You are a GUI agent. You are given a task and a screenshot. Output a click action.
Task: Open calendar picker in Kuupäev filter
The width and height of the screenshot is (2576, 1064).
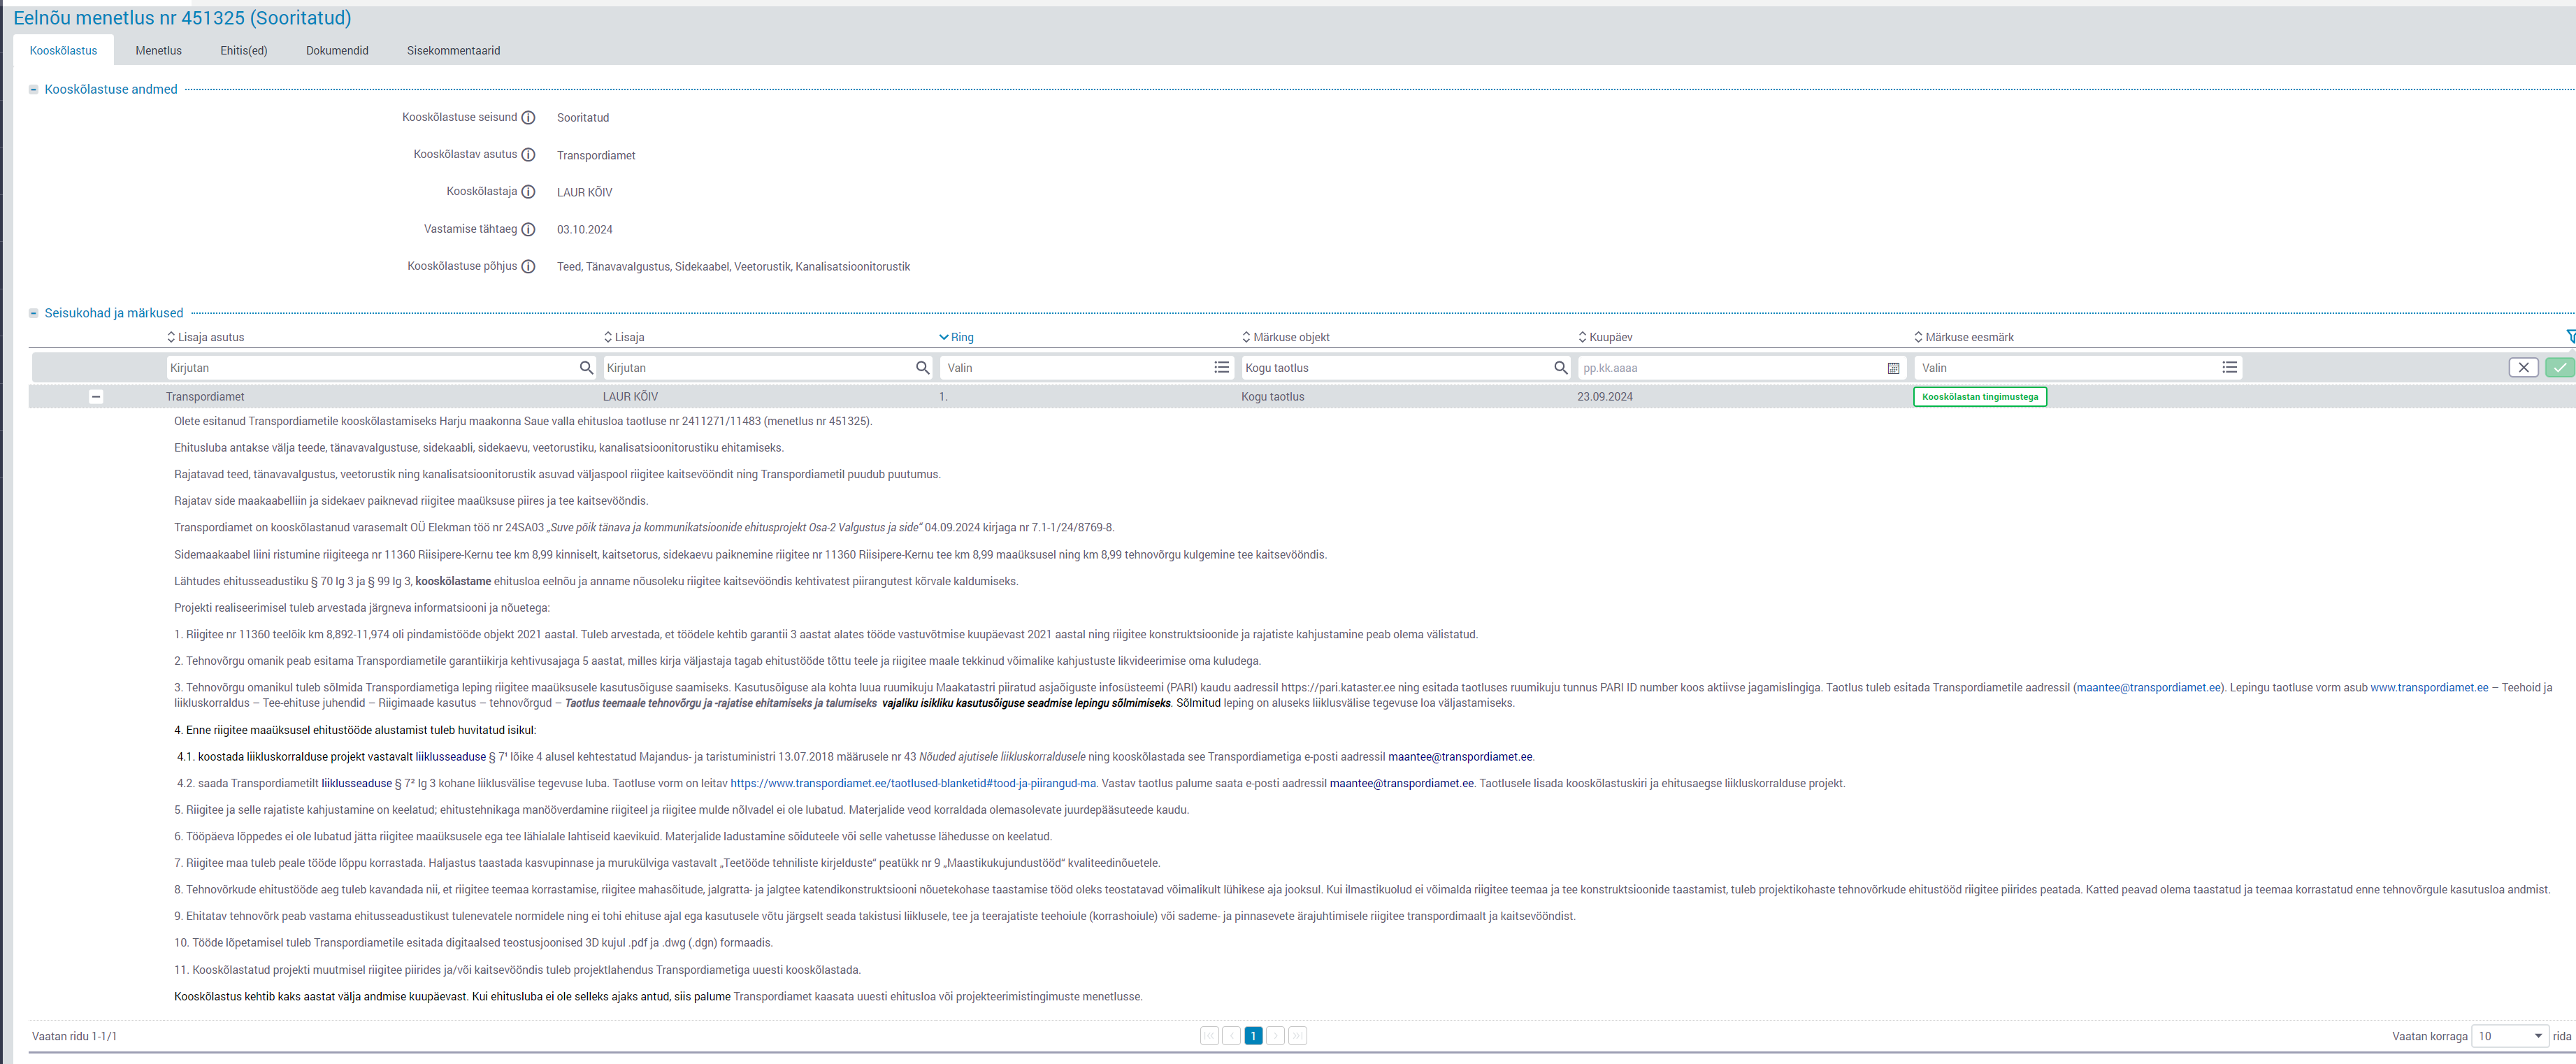1893,368
